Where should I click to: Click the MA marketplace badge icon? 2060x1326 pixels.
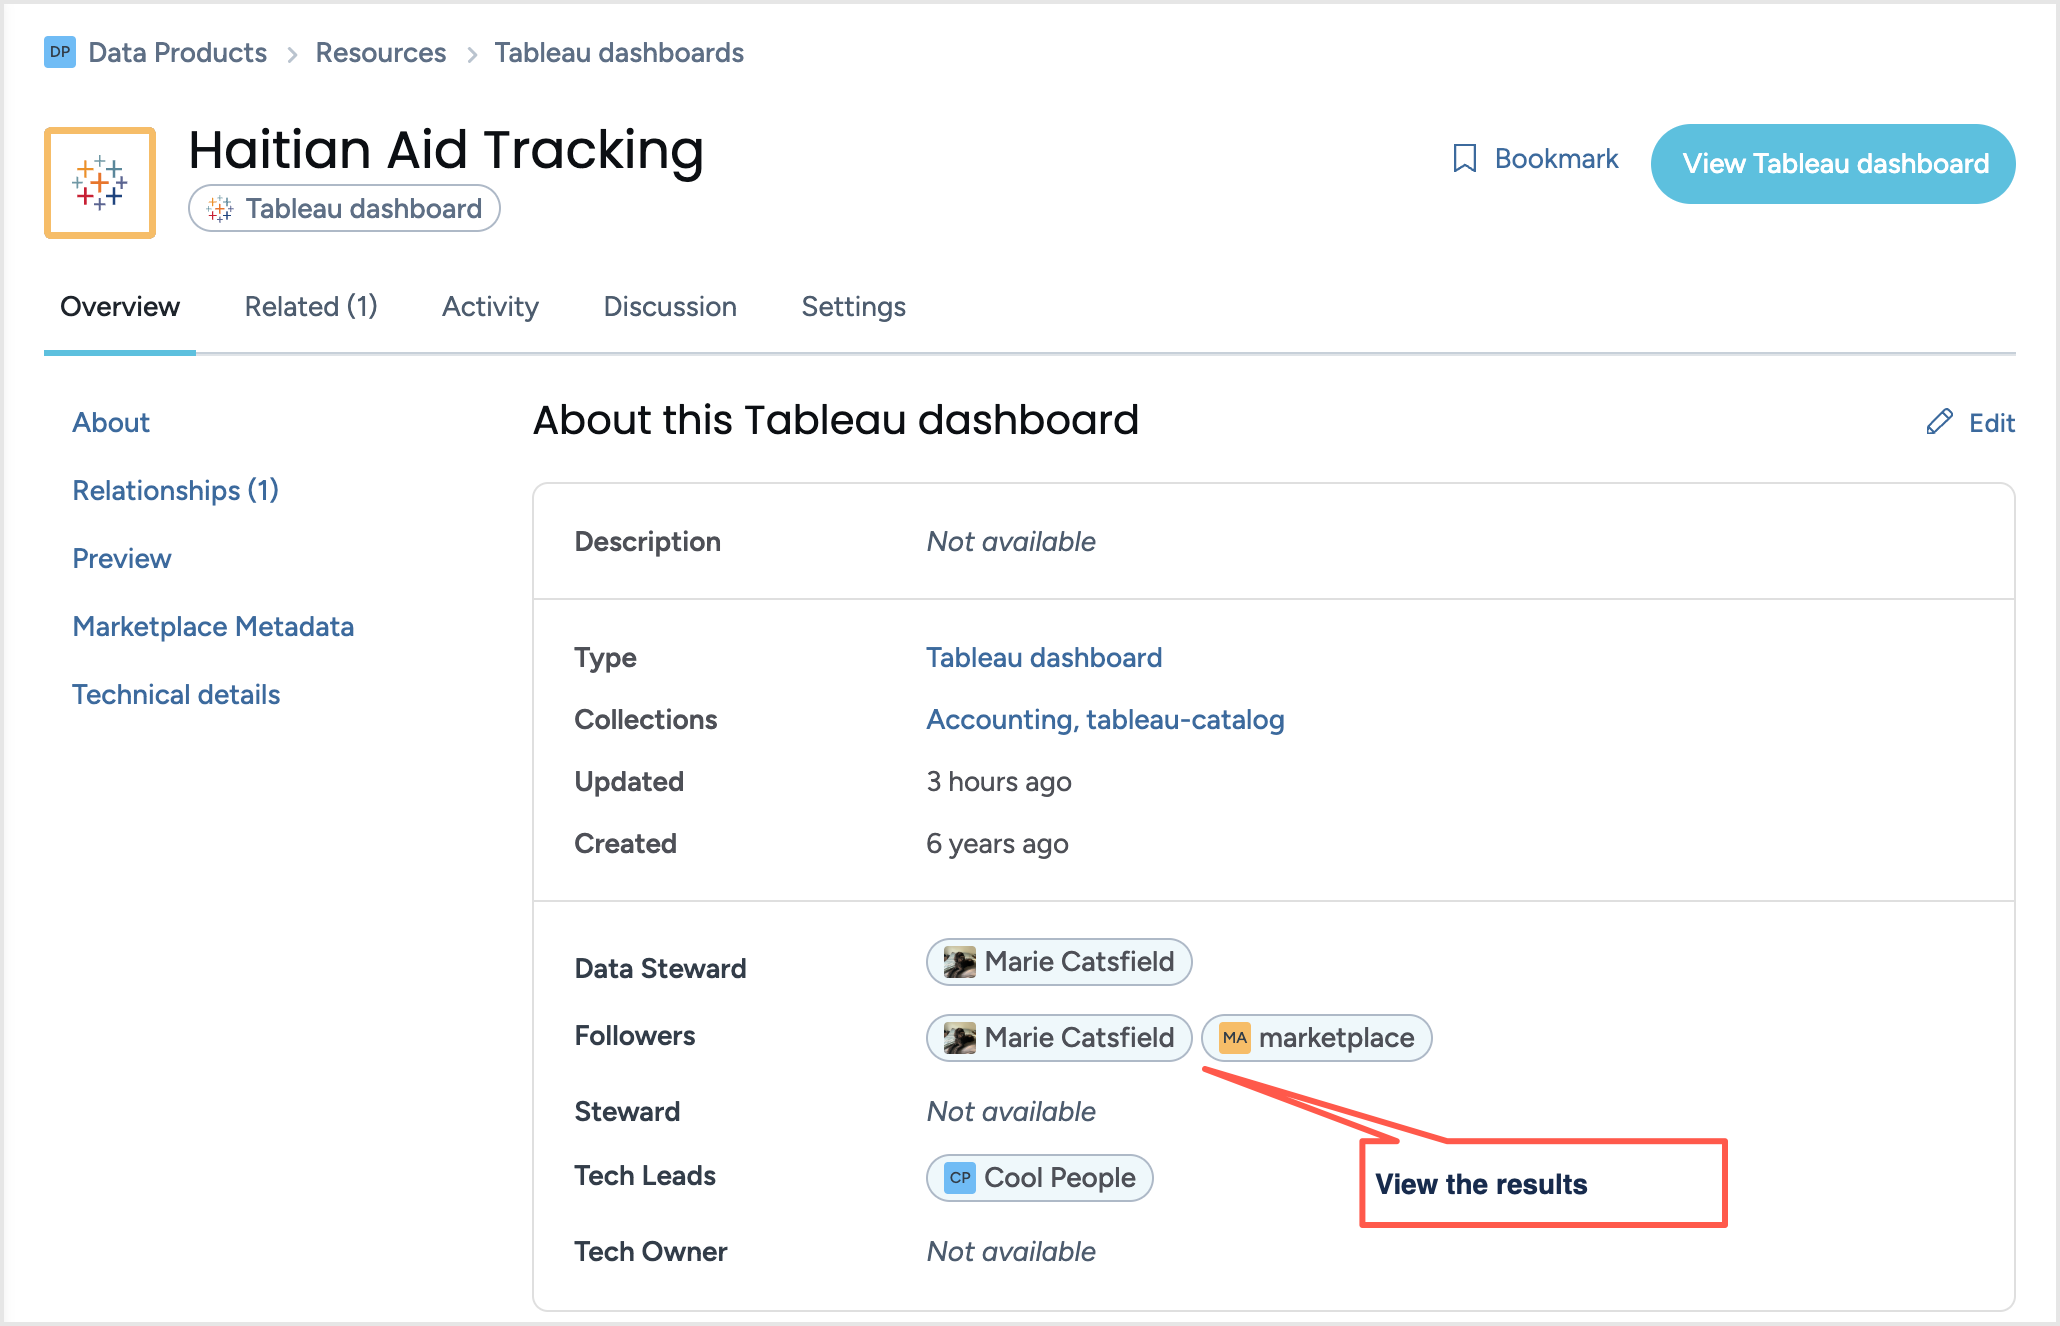(x=1235, y=1038)
